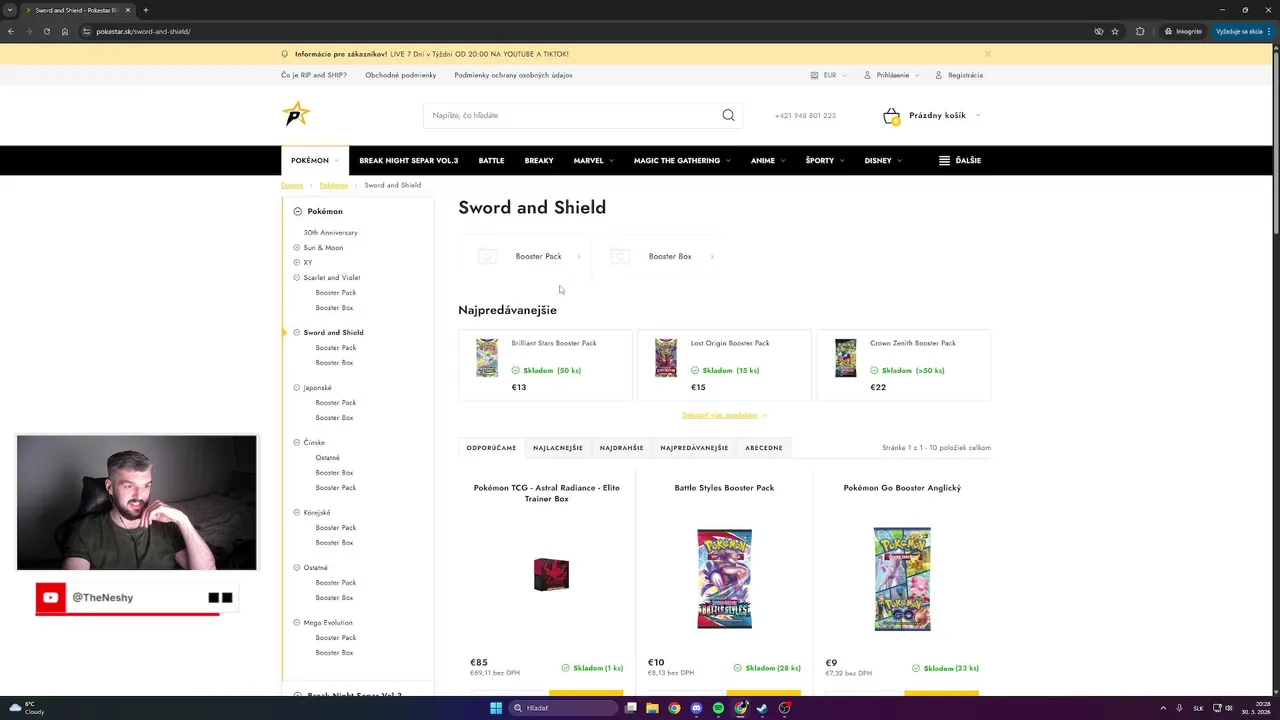Viewport: 1280px width, 720px height.
Task: Click the weather widget on taskbar
Action: [x=27, y=708]
